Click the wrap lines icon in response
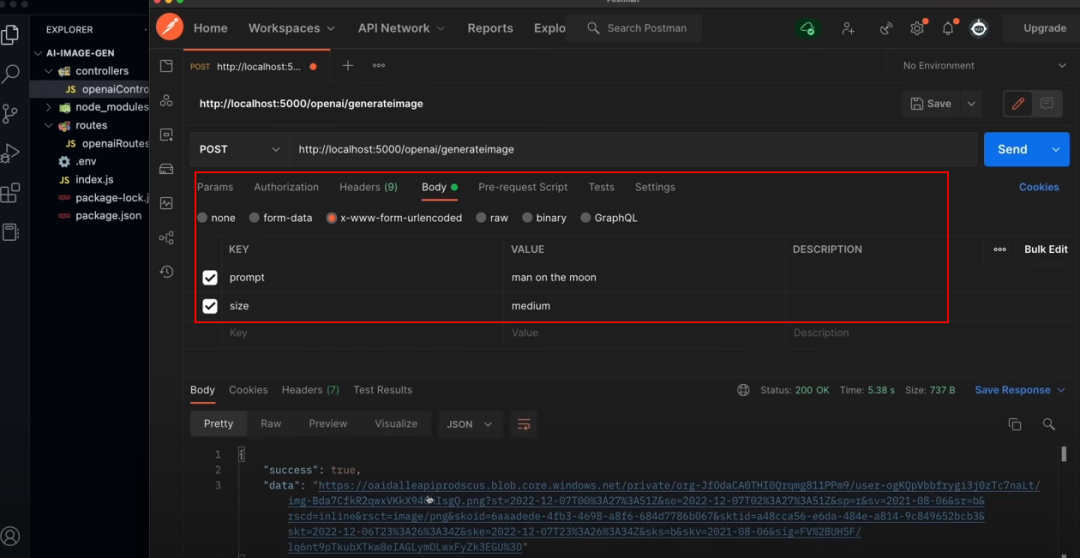This screenshot has height=558, width=1080. pos(523,424)
